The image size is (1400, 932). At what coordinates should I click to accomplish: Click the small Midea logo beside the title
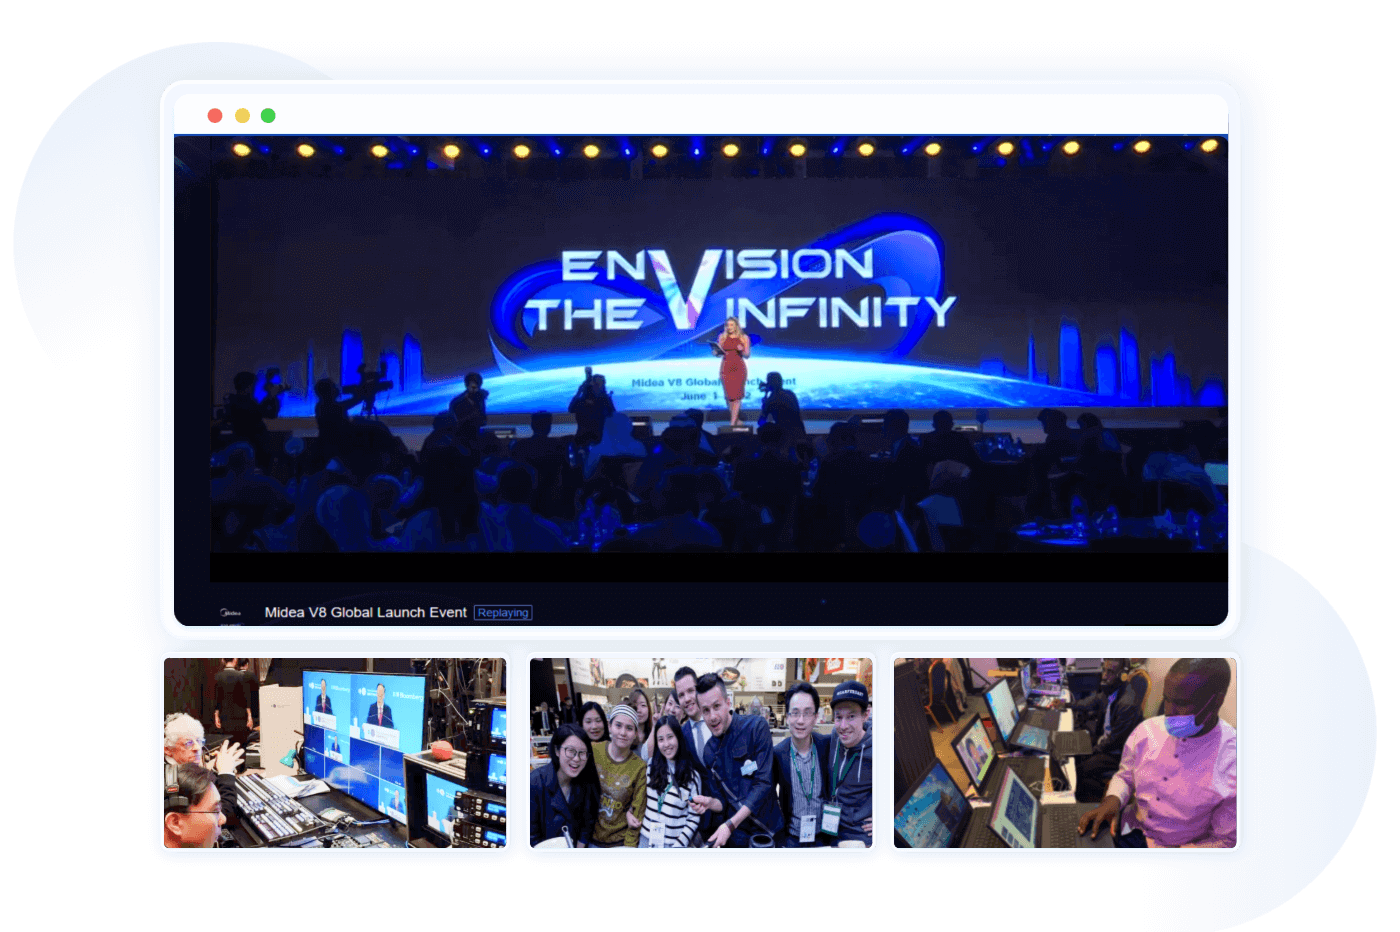[x=230, y=612]
